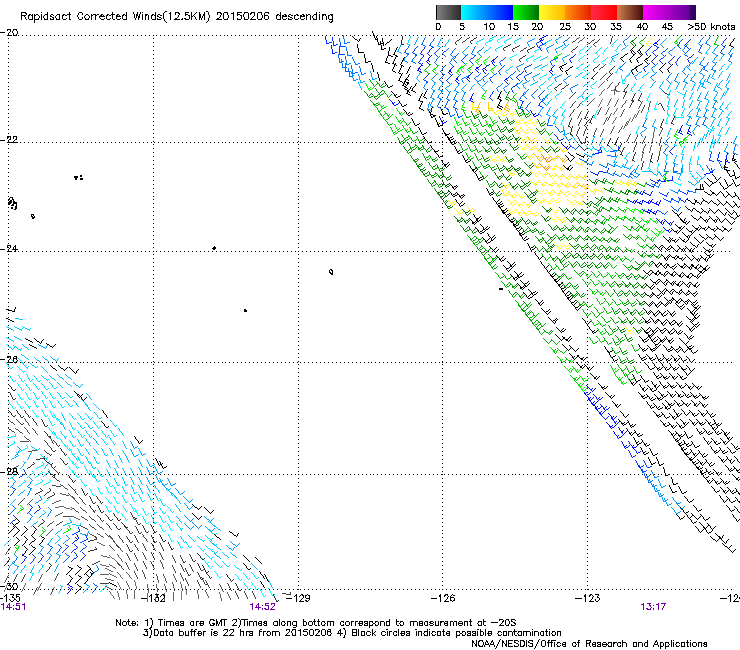Click the orange 25-30 knots color band

coord(578,12)
